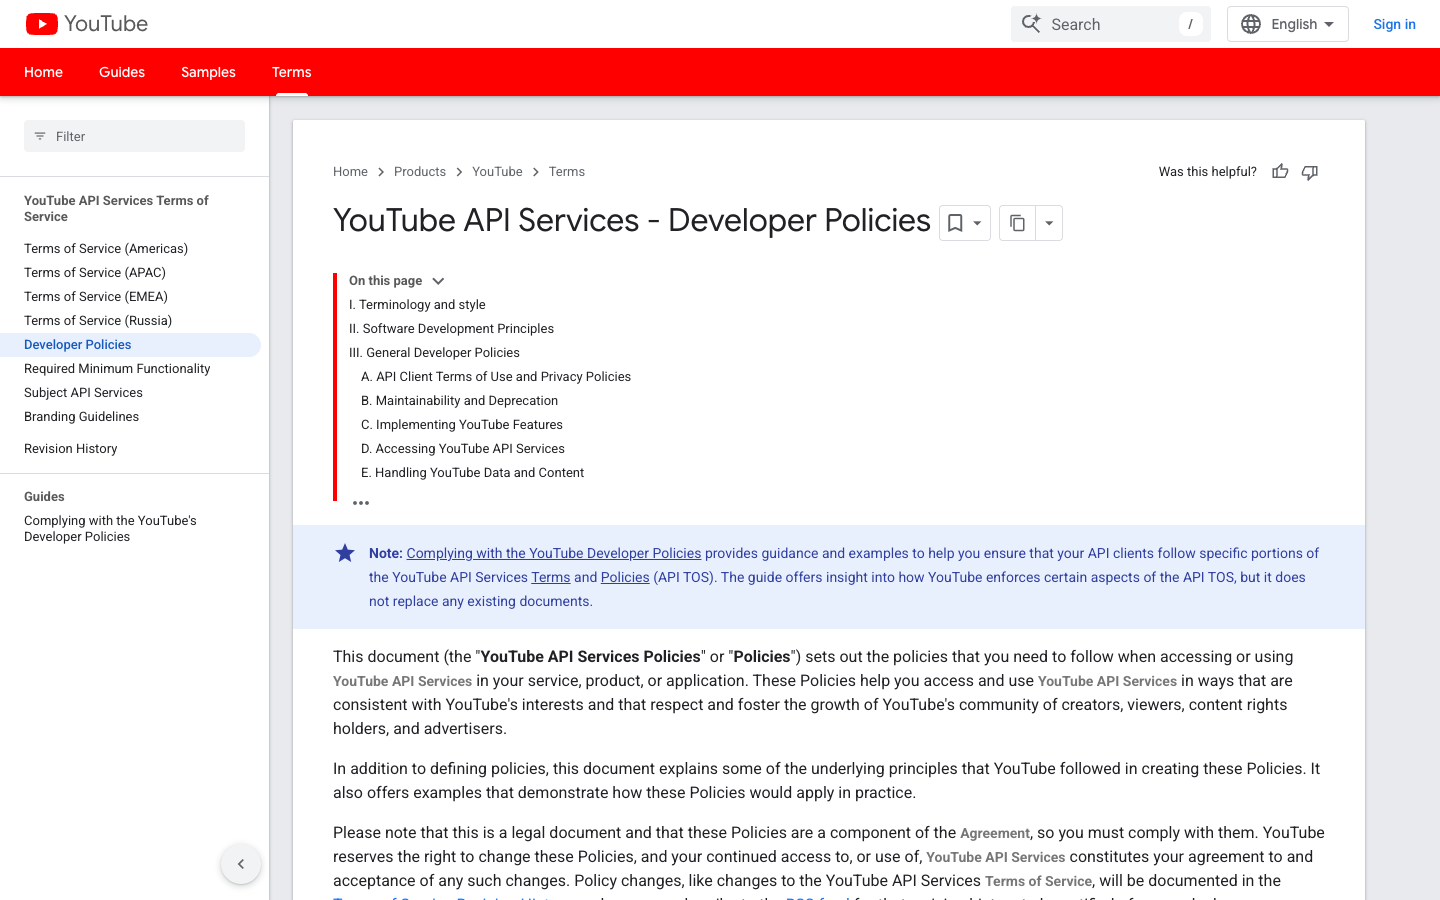Click the globe language icon
This screenshot has width=1440, height=900.
[x=1251, y=24]
